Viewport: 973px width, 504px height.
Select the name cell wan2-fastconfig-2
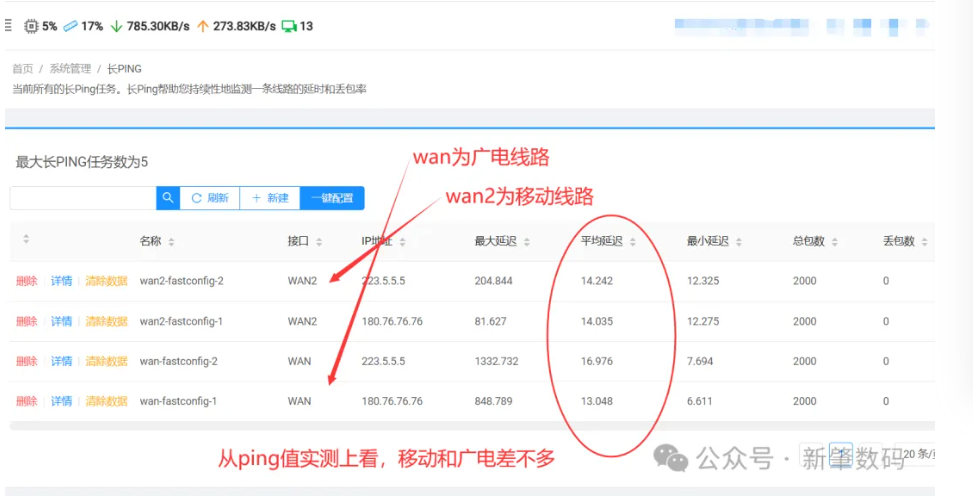click(x=181, y=281)
